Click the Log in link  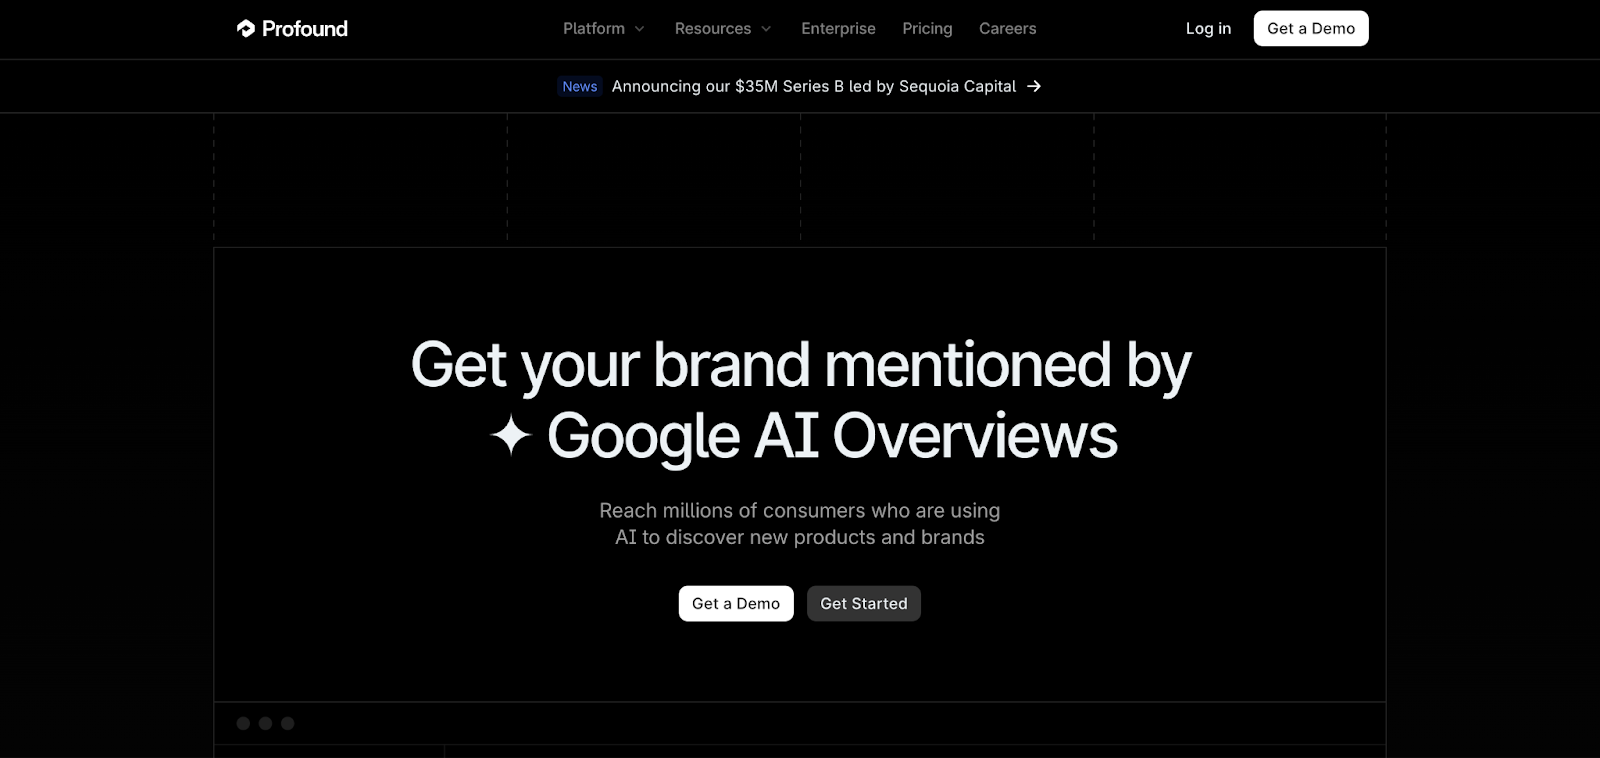pyautogui.click(x=1208, y=29)
